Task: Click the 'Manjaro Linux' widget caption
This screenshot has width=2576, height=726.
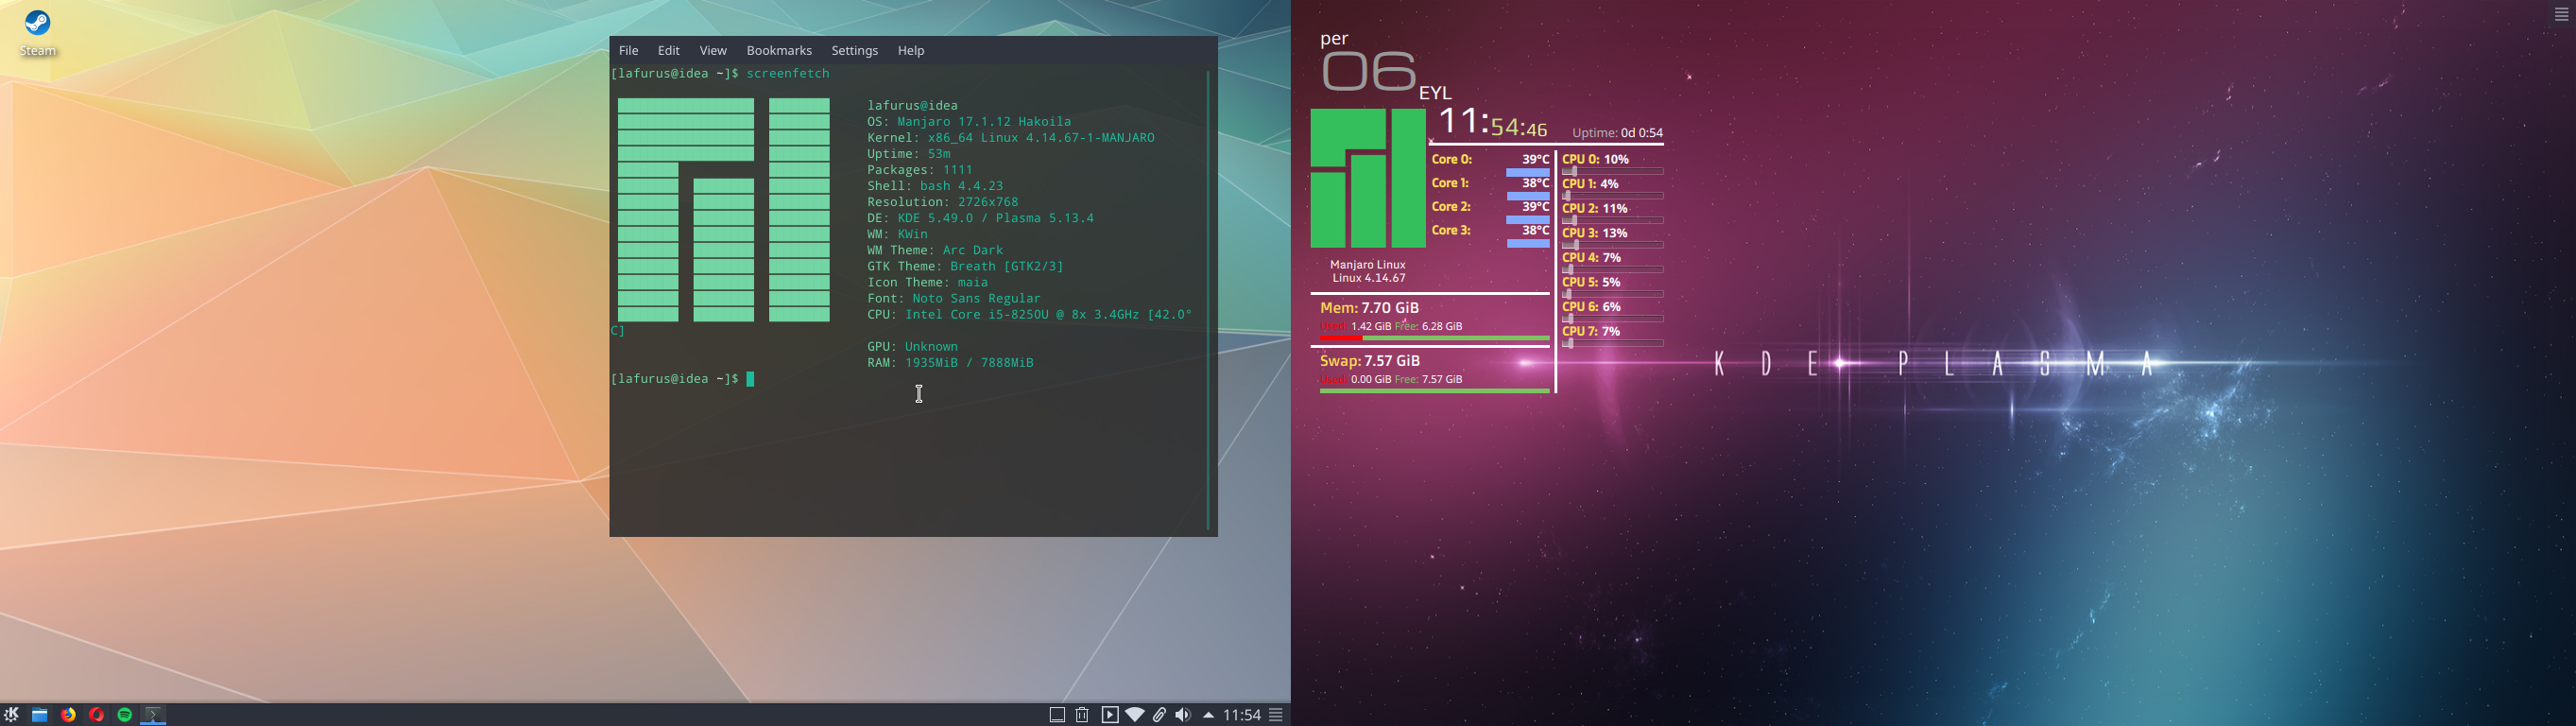Action: click(x=1368, y=265)
